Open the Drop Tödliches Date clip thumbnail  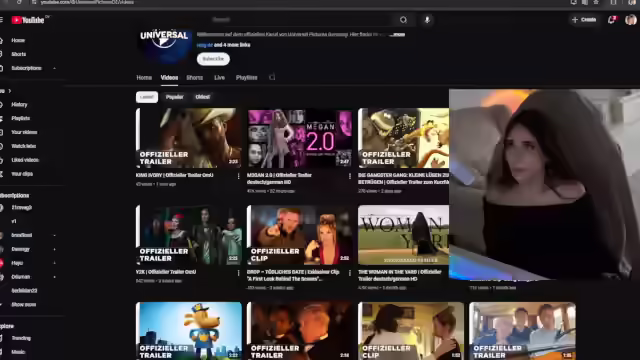300,235
